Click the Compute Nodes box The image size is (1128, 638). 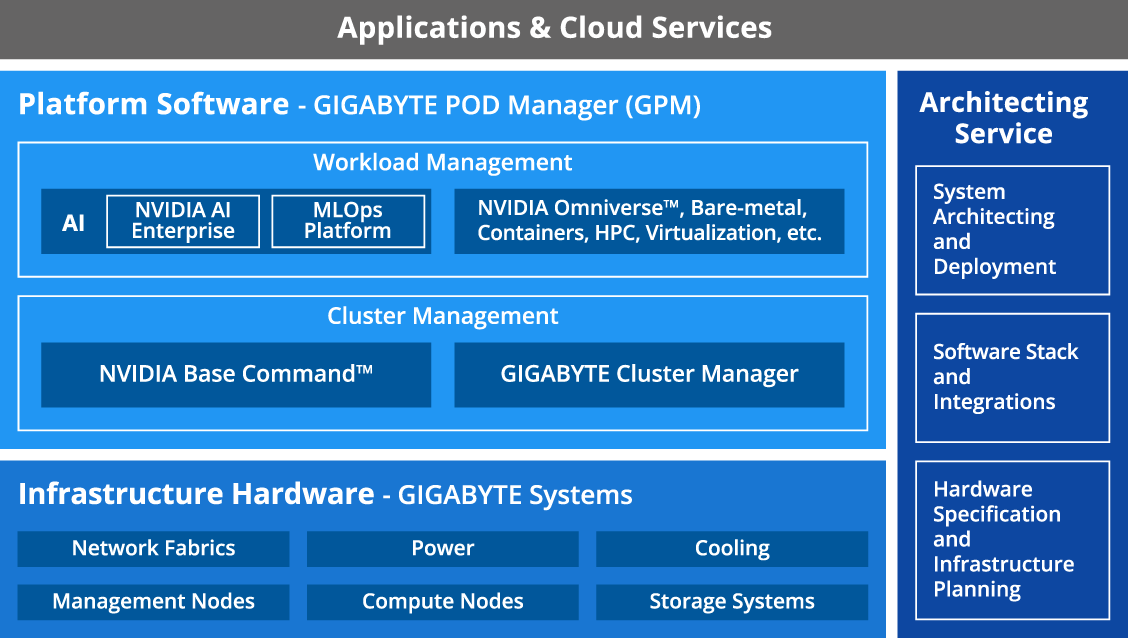442,602
